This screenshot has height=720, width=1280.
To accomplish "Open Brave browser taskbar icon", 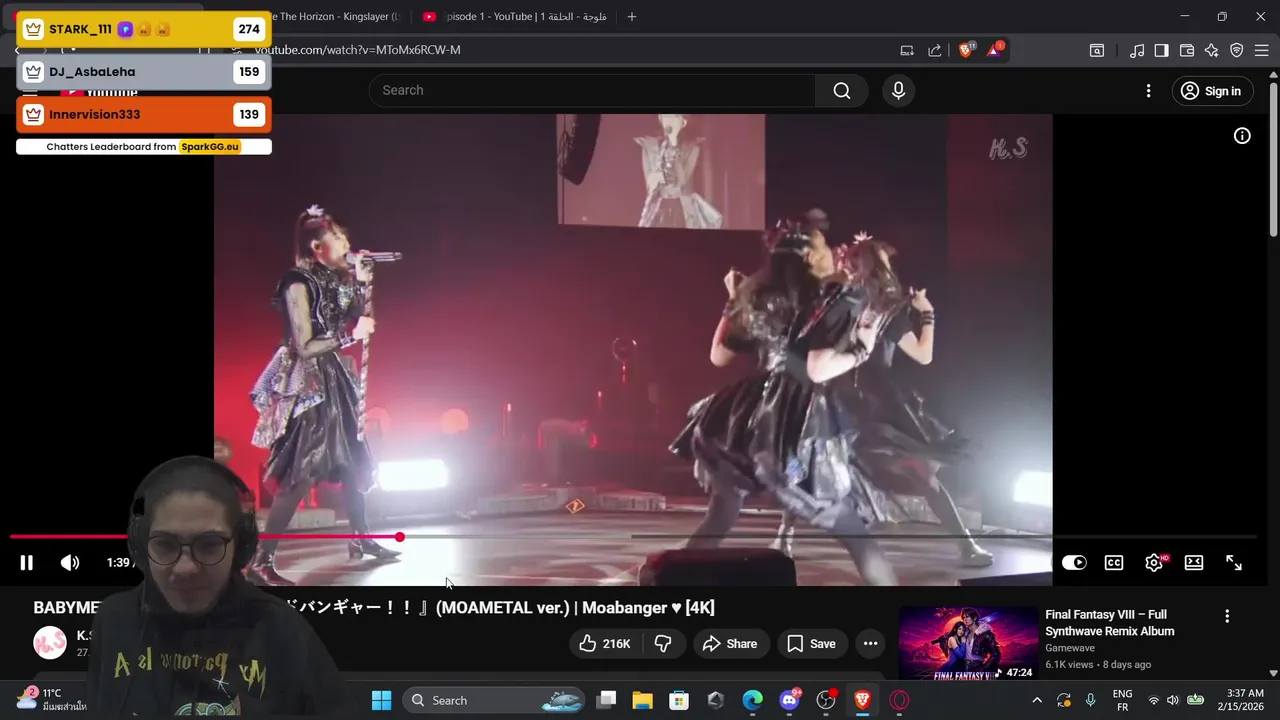I will 862,700.
